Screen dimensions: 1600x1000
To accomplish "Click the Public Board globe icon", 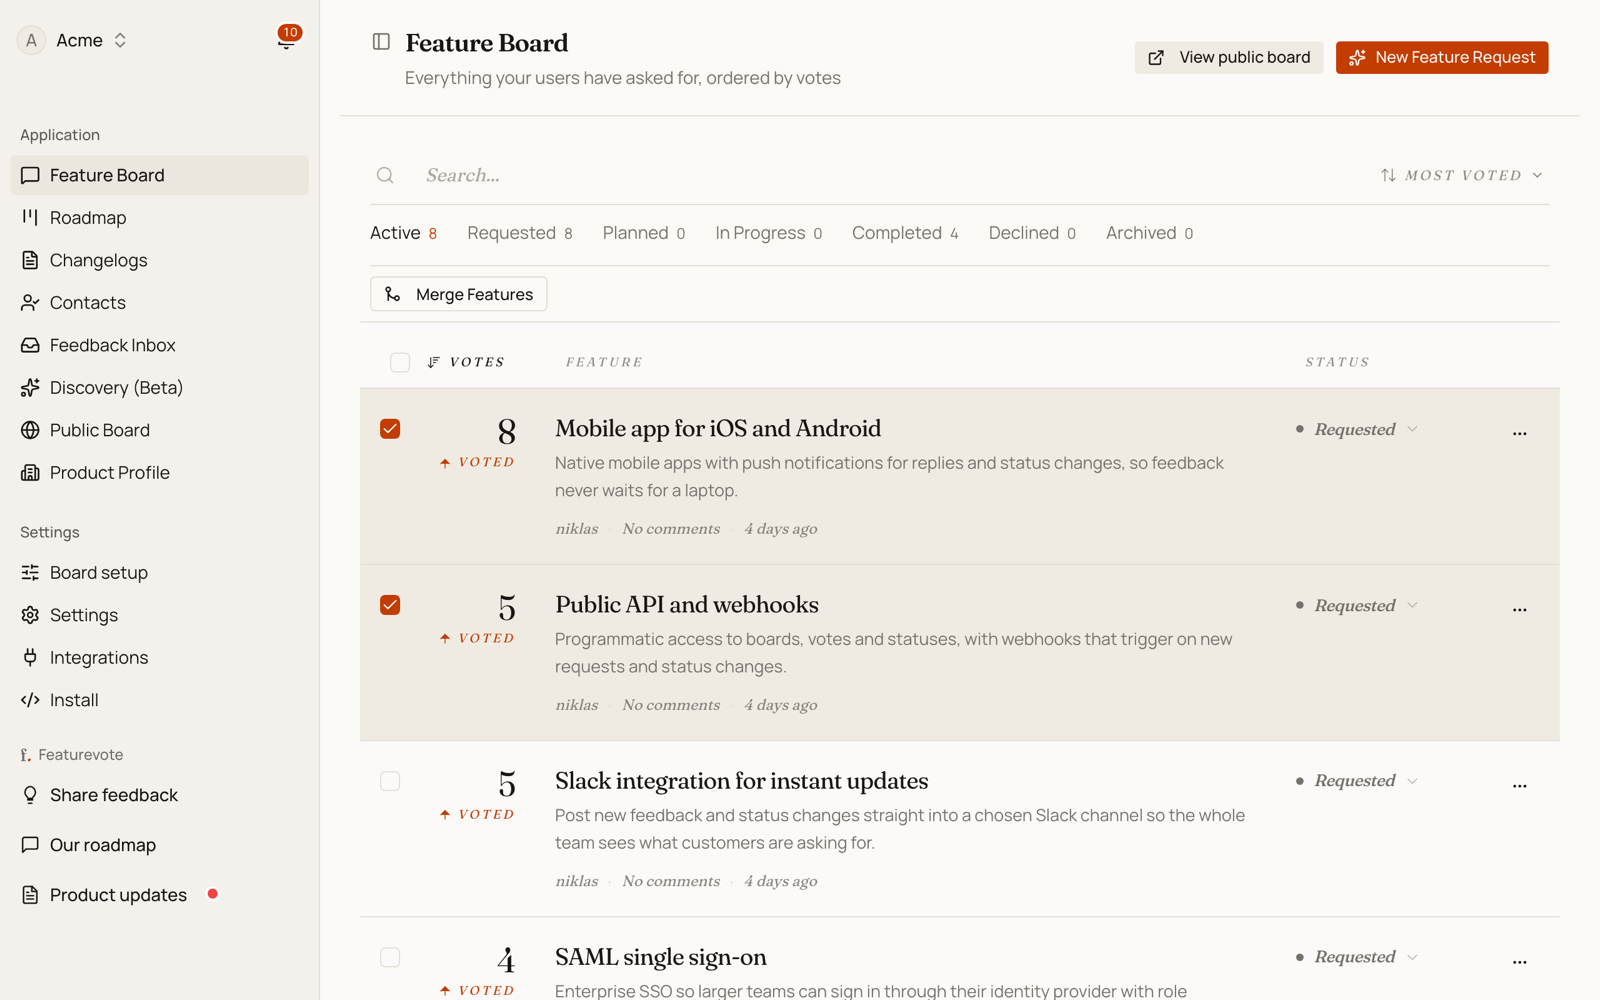I will point(30,430).
